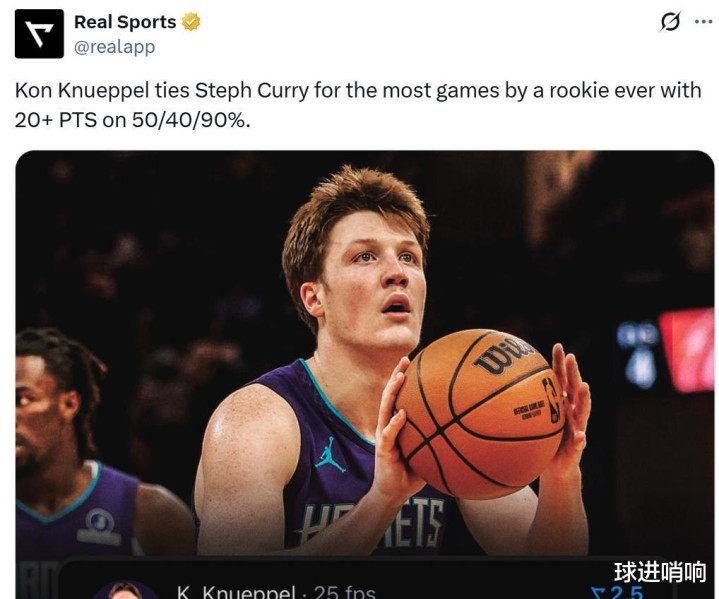Click the tweet text about Kon Knueppel
The height and width of the screenshot is (599, 719).
tap(358, 105)
